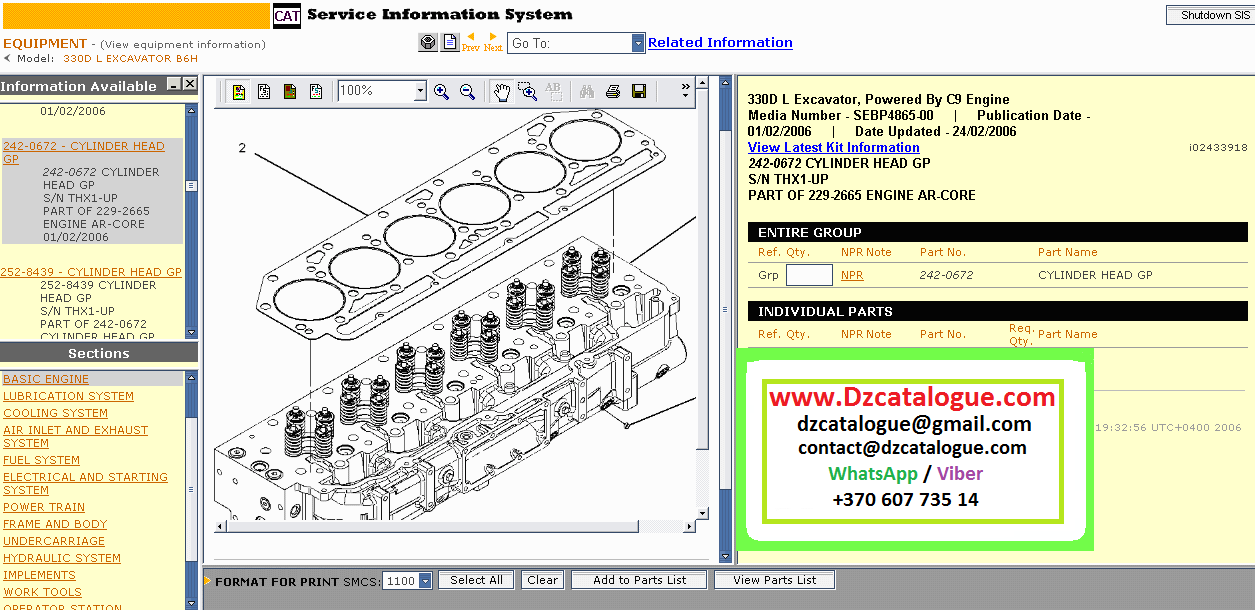Click the printer icon in viewer toolbar

coord(613,92)
